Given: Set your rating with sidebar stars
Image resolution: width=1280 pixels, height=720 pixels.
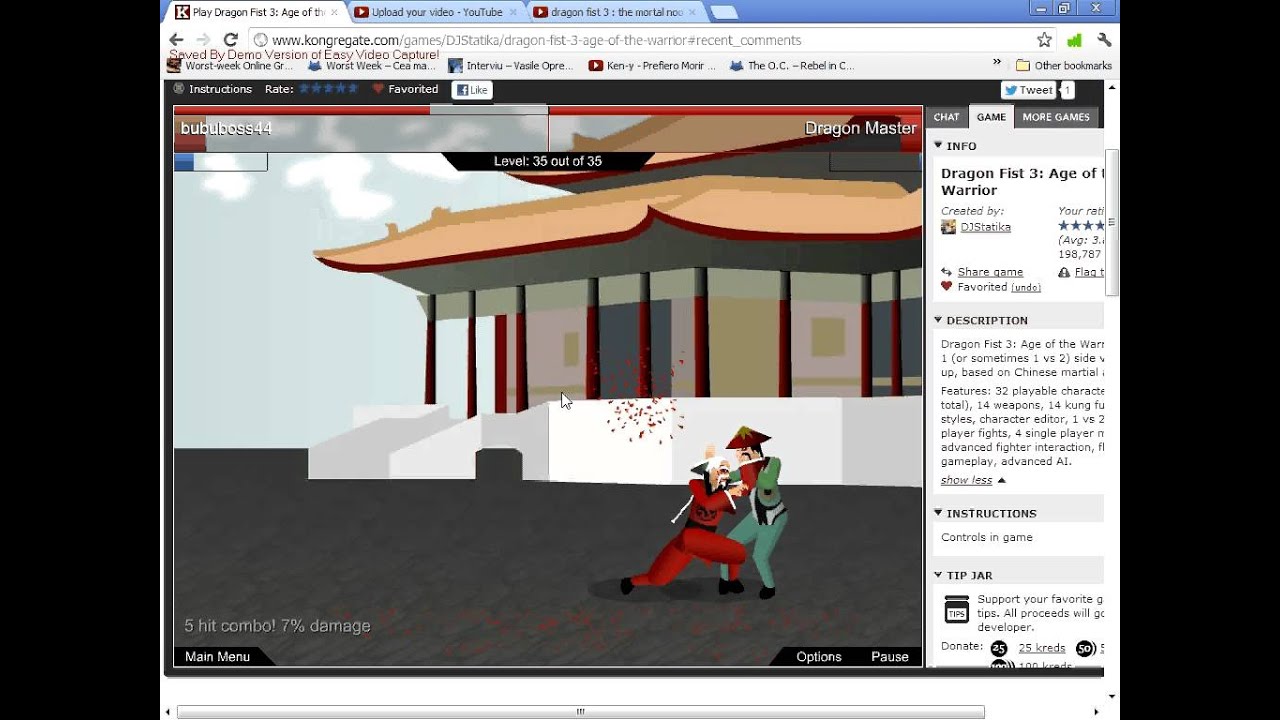Looking at the screenshot, I should tap(1081, 226).
